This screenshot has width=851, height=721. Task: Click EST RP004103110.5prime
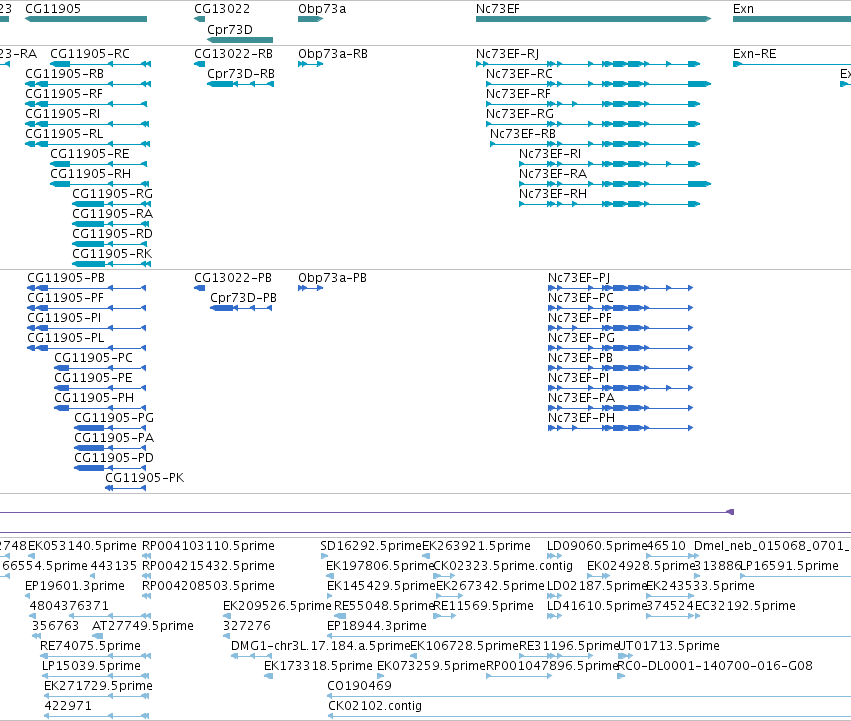(208, 546)
